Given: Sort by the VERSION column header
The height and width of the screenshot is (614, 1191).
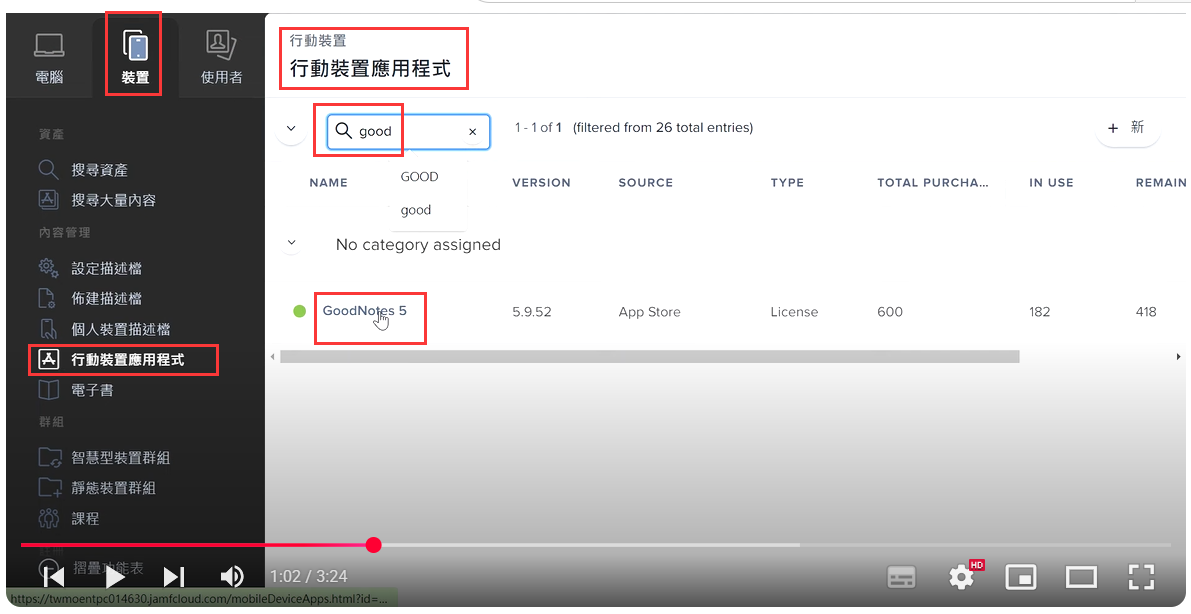Looking at the screenshot, I should click(542, 182).
